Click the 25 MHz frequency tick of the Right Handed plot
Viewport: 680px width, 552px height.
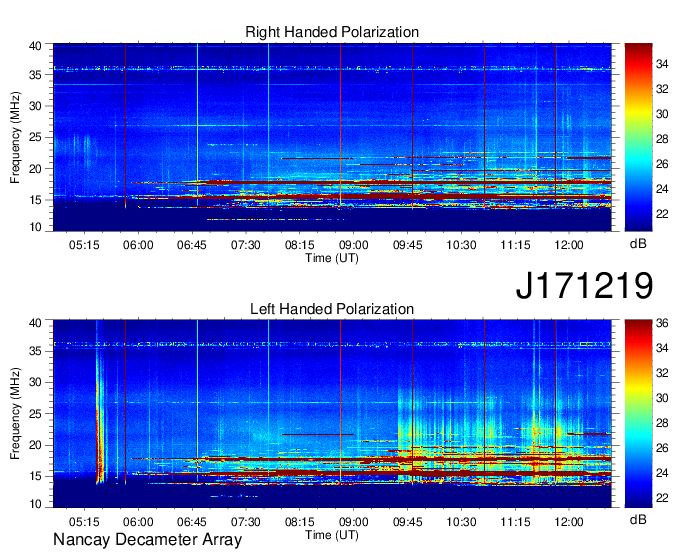click(x=35, y=137)
